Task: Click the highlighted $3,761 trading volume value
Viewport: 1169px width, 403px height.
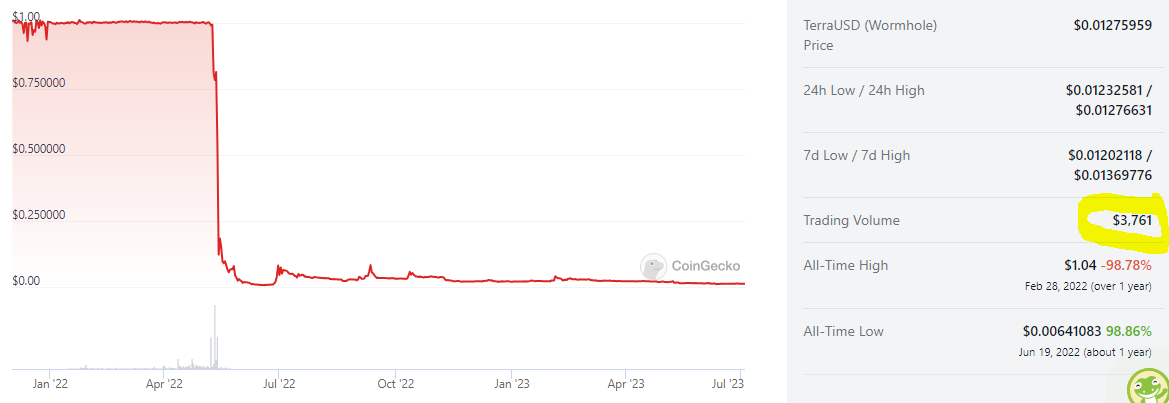Action: point(1135,220)
